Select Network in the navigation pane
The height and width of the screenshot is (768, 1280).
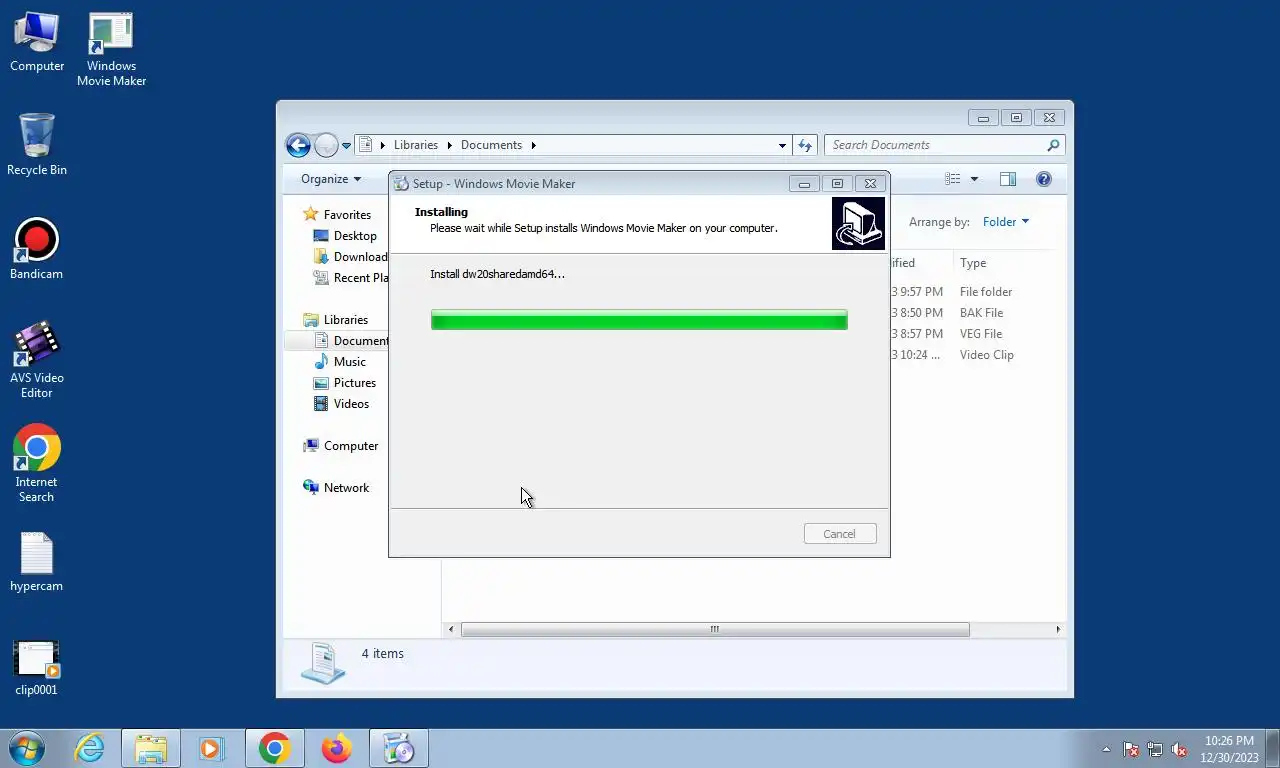pos(346,488)
